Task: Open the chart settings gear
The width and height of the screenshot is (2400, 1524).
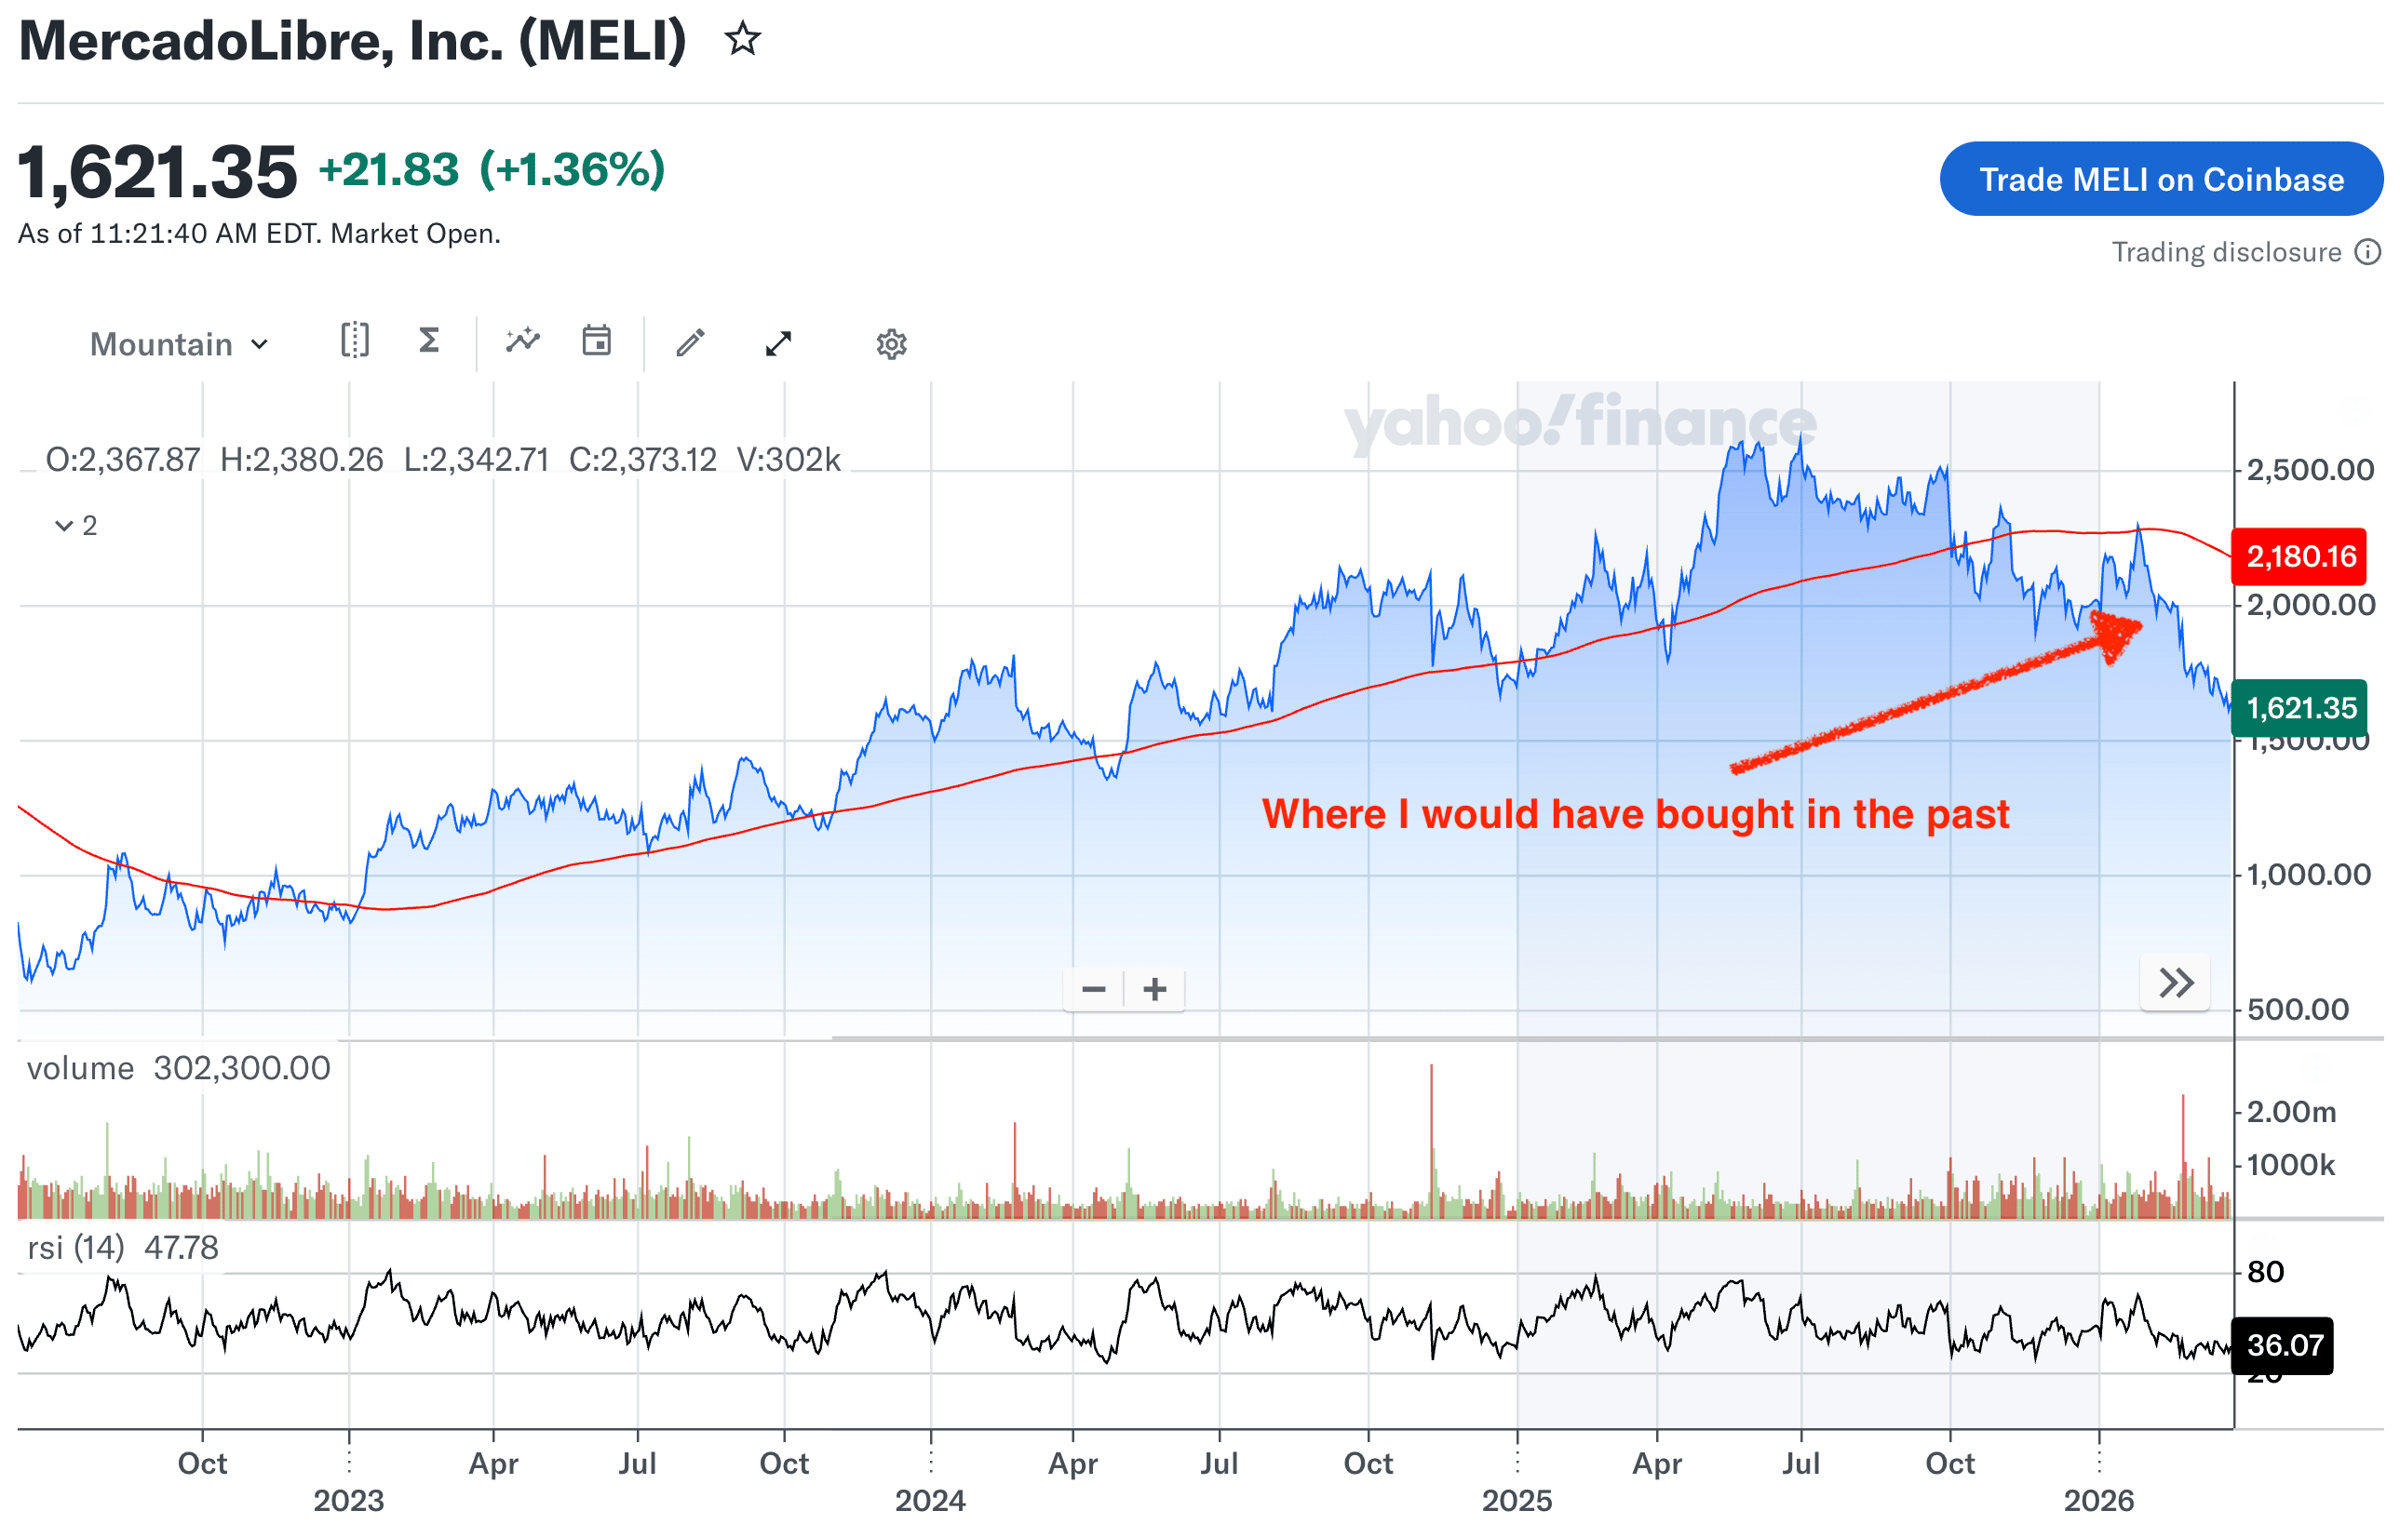Action: pyautogui.click(x=890, y=344)
